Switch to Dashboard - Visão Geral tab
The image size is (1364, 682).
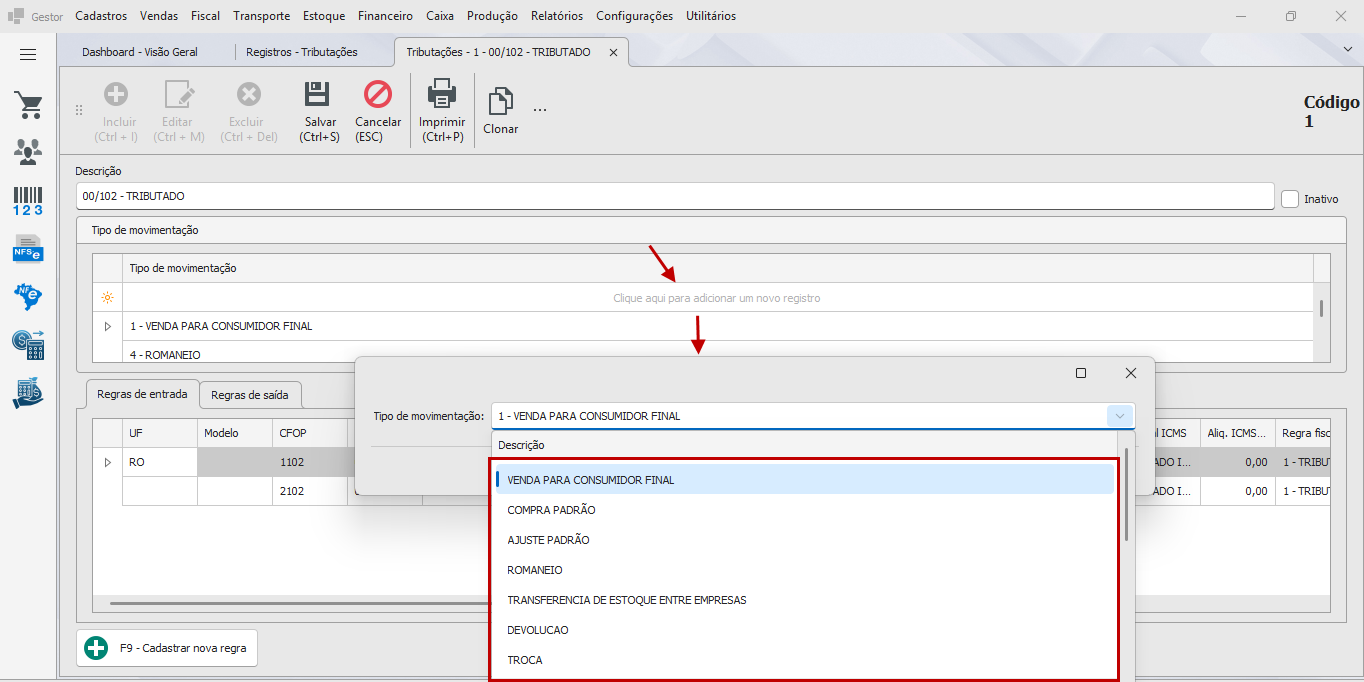tap(140, 52)
